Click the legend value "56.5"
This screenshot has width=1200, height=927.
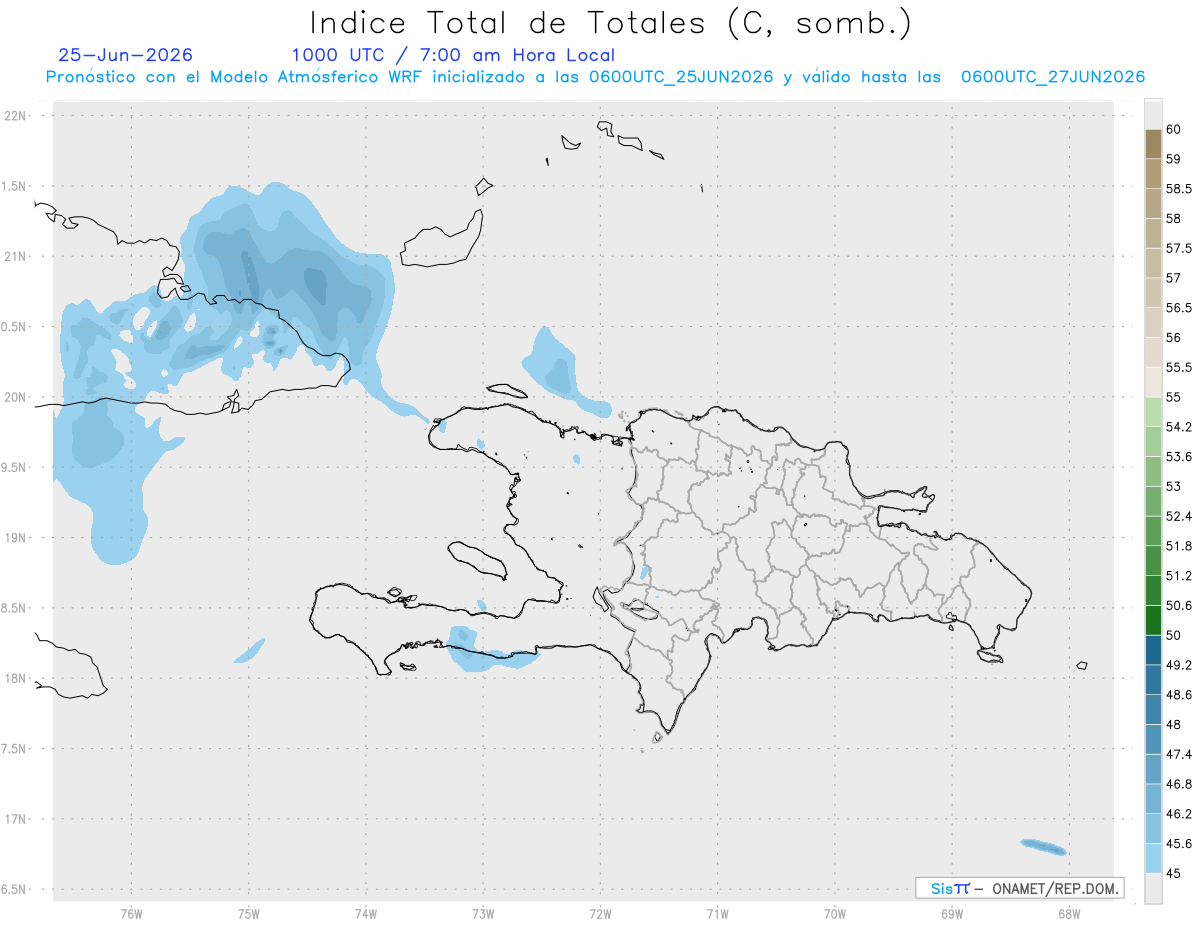pos(1179,308)
